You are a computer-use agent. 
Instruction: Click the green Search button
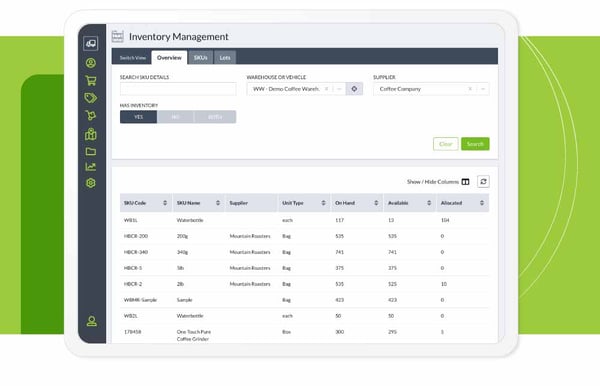coord(475,144)
